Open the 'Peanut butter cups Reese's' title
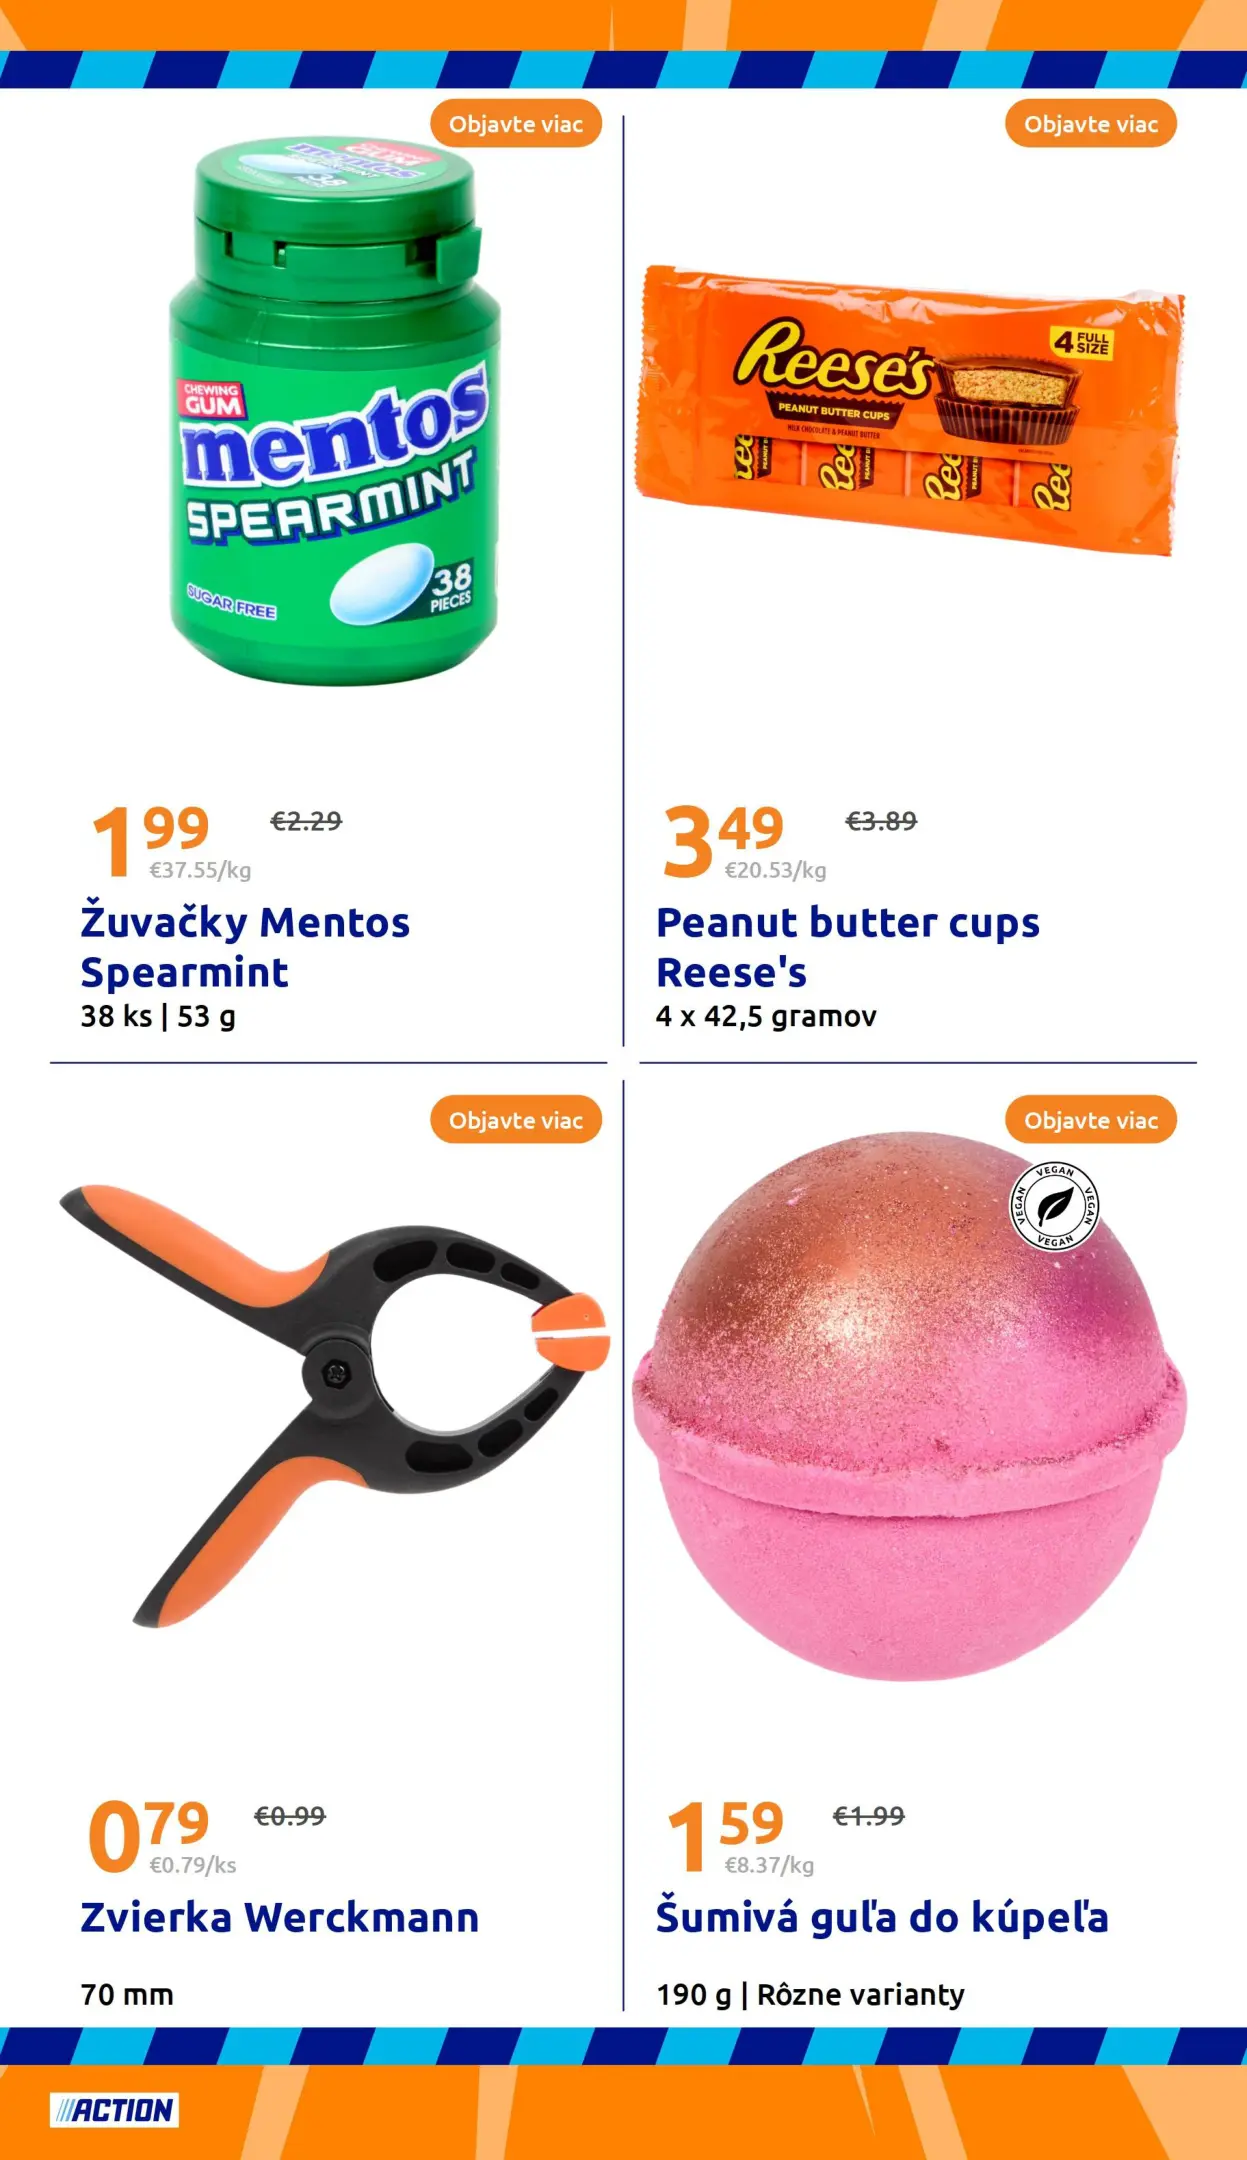Image resolution: width=1247 pixels, height=2160 pixels. click(x=848, y=947)
